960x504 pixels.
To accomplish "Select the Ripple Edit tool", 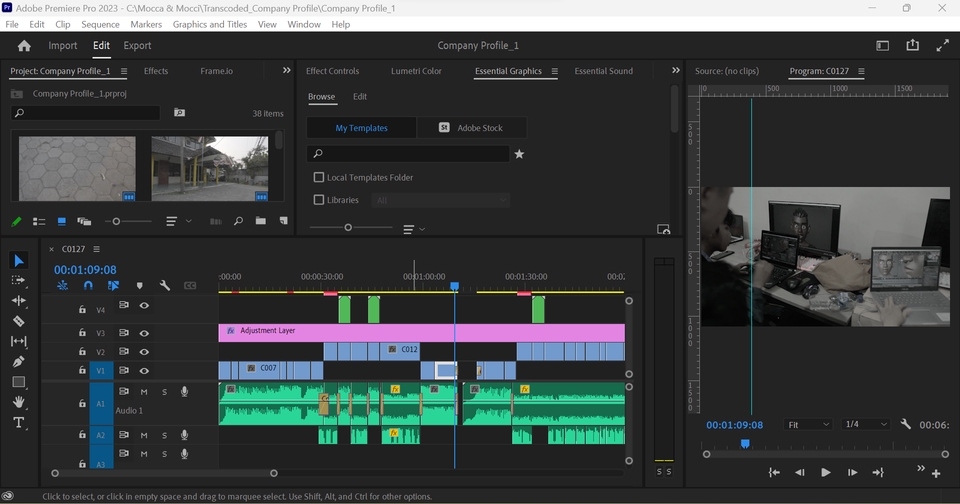I will tap(18, 300).
